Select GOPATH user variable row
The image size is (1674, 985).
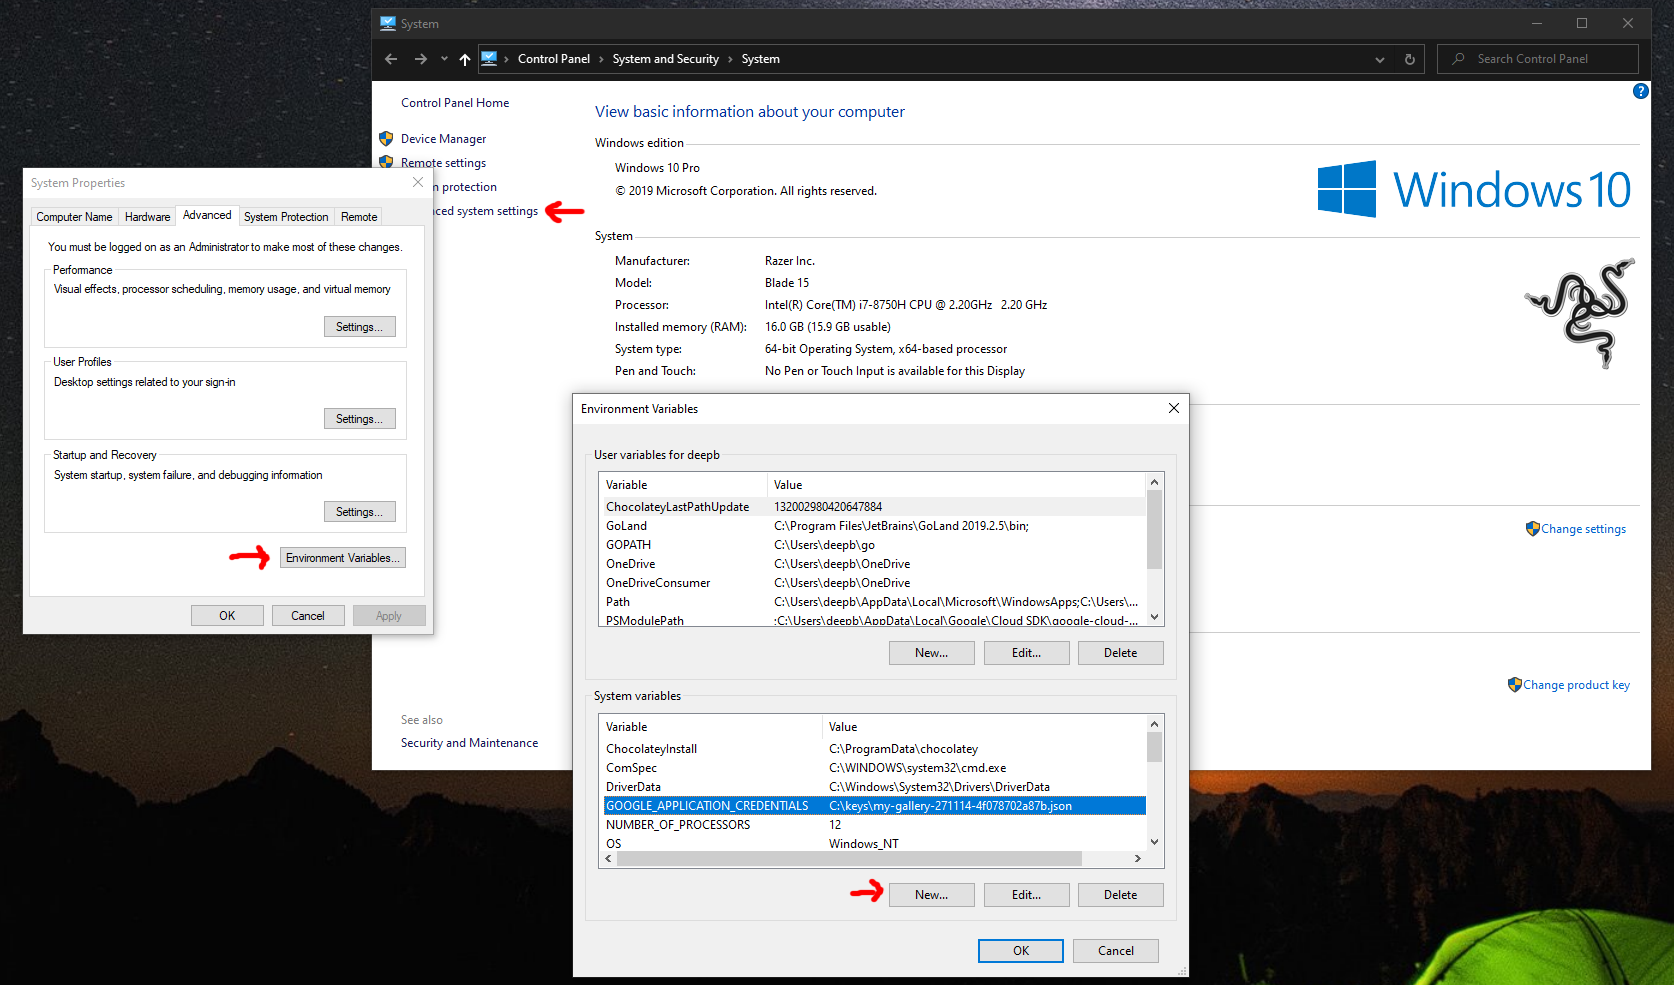pos(873,545)
